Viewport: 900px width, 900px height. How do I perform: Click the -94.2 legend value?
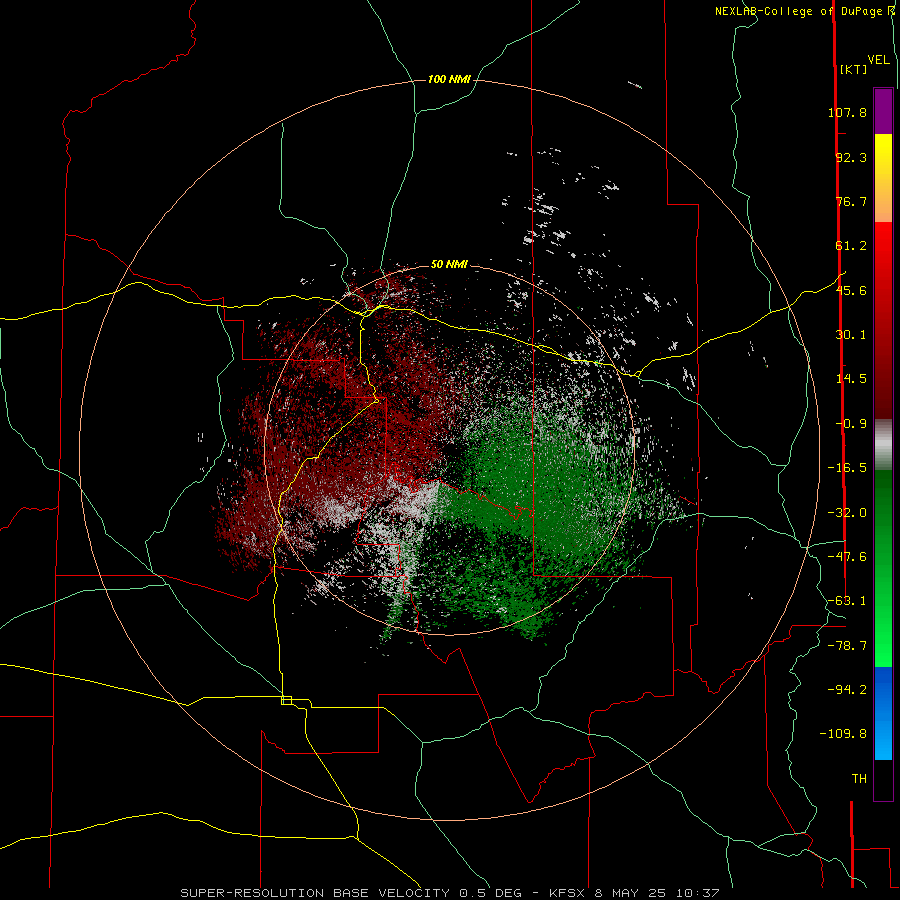pos(847,689)
